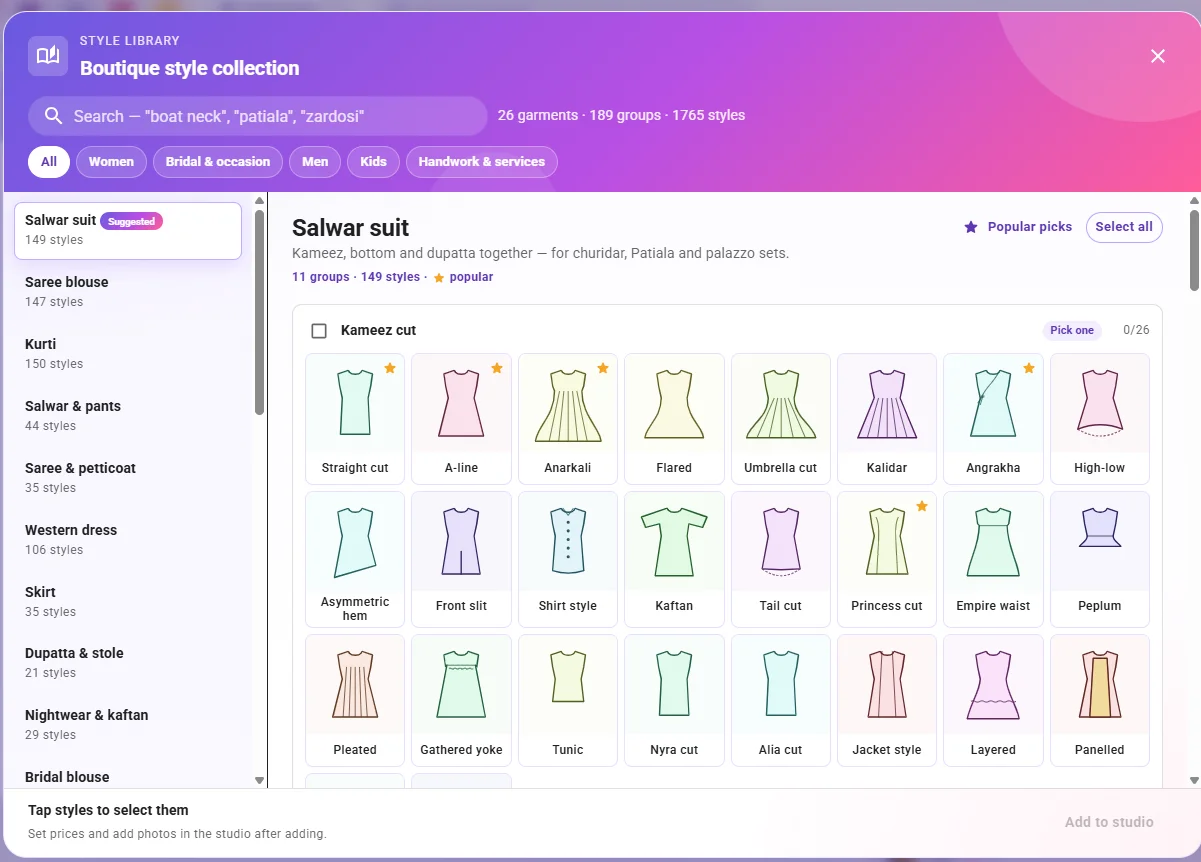This screenshot has height=862, width=1201.
Task: Open the Kurti garment list
Action: coord(128,354)
